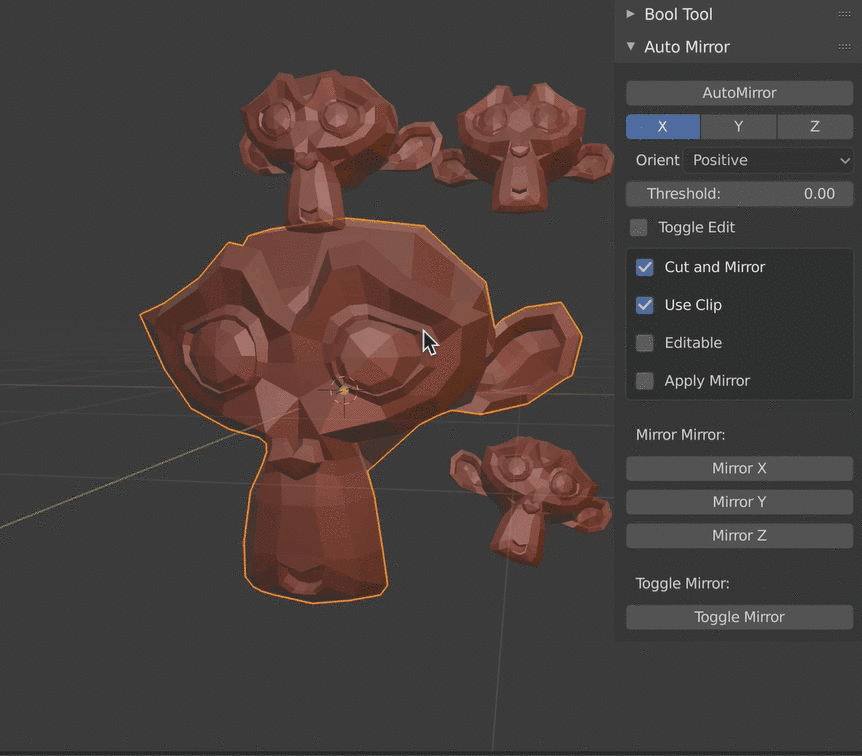
Task: Click the Toggle Mirror button
Action: [739, 617]
